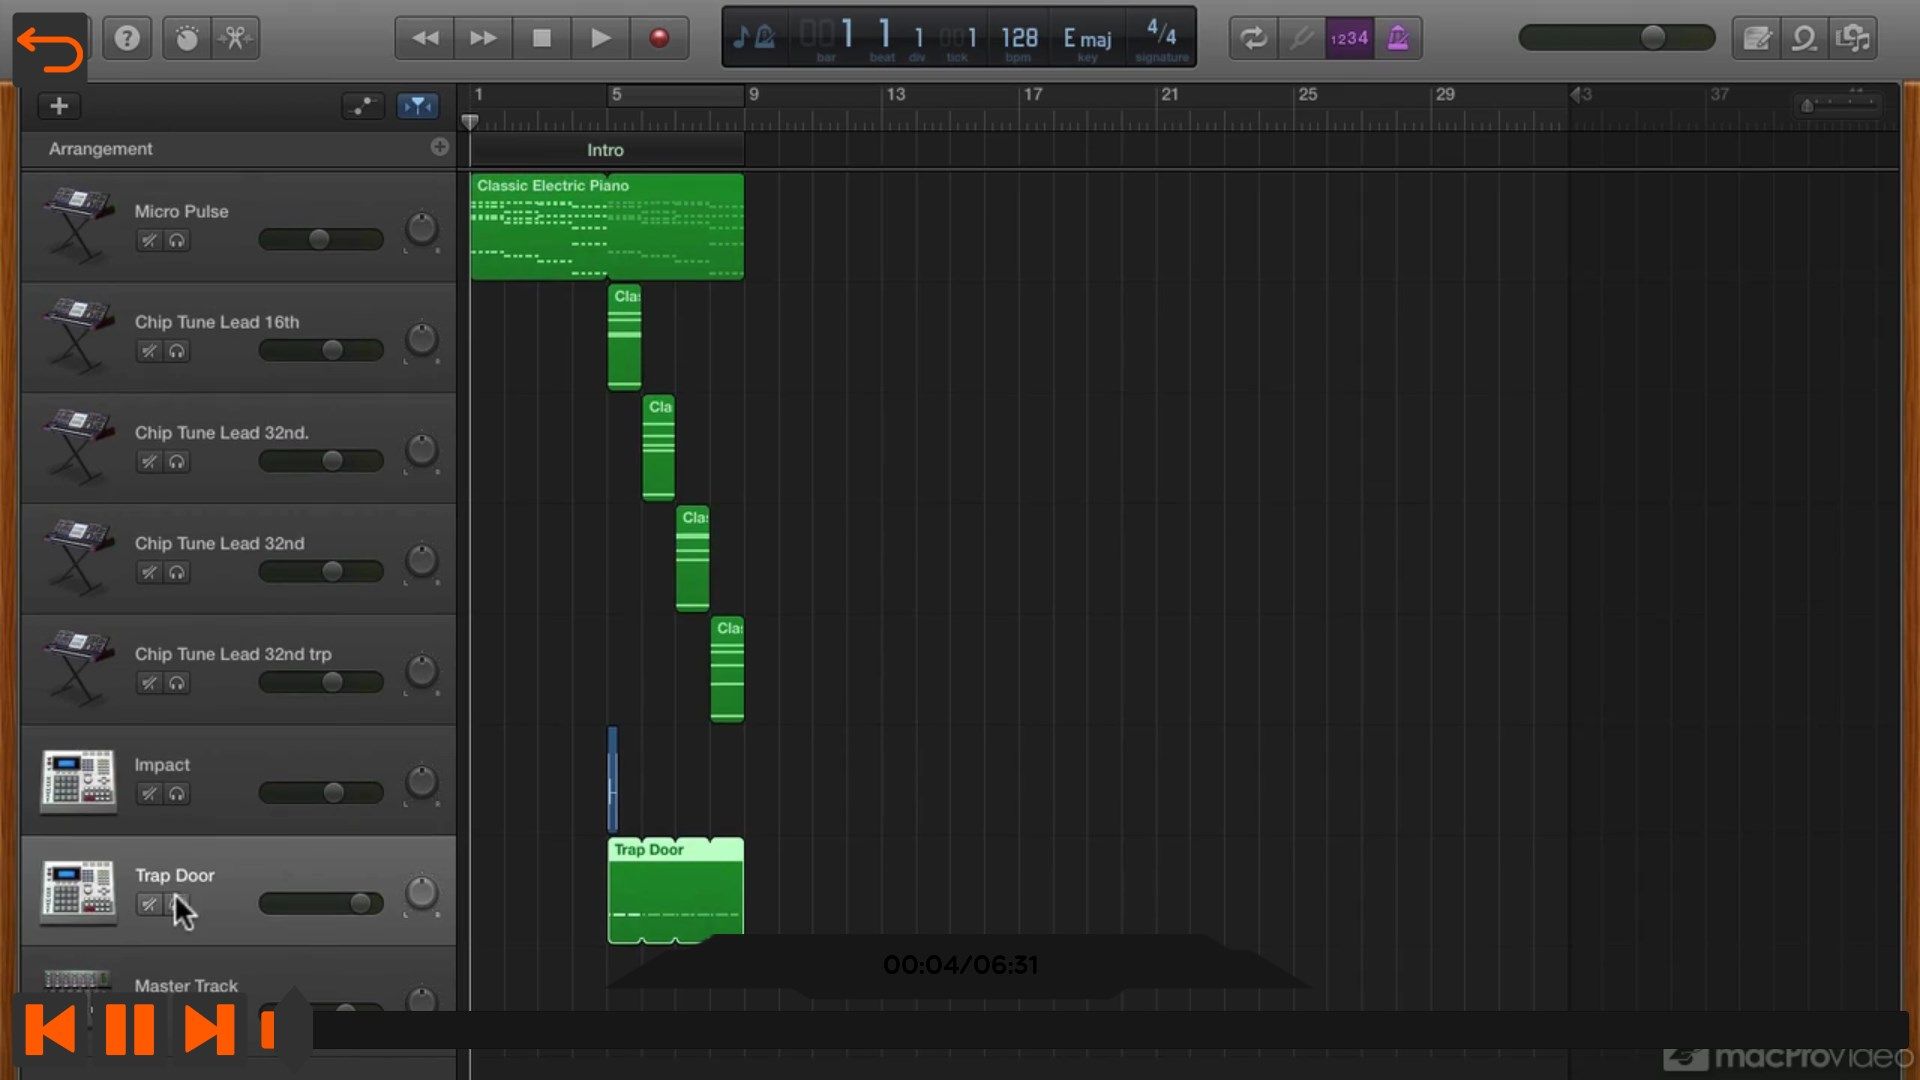Click the playhead marker at bar 1
Screen dimensions: 1920x1080
click(470, 122)
